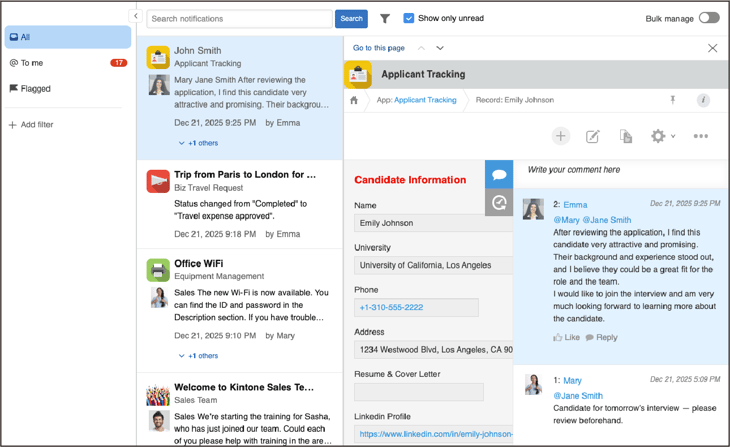The image size is (730, 447).
Task: Click the duplicate record icon
Action: (625, 136)
